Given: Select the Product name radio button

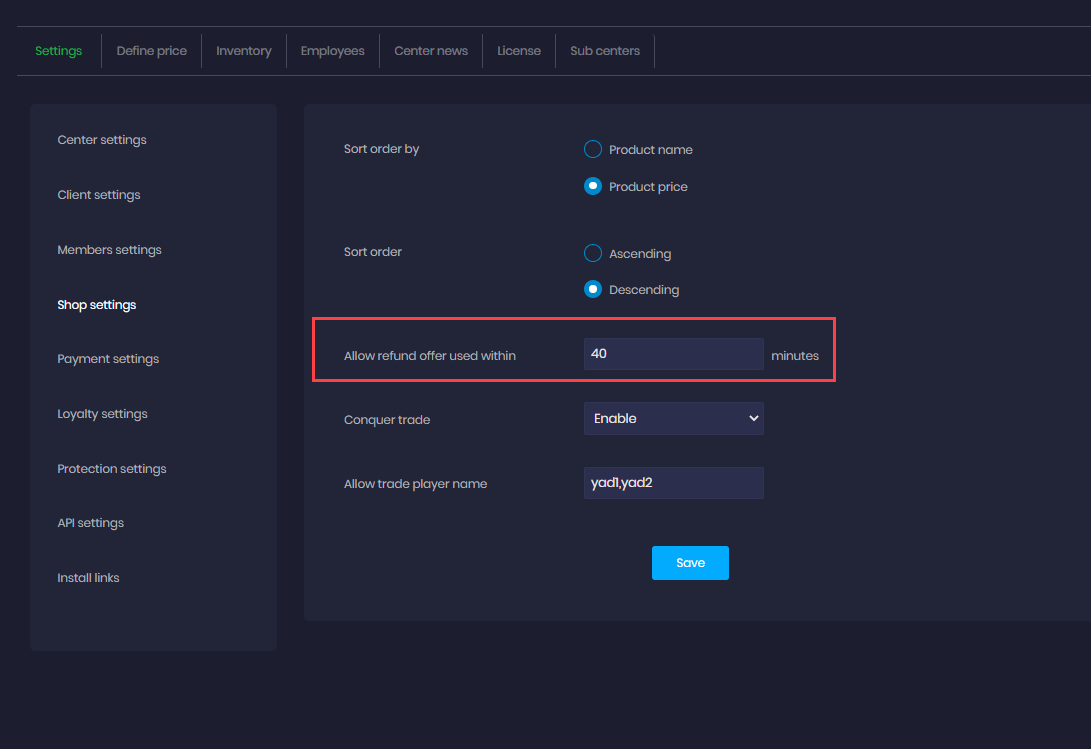Looking at the screenshot, I should [593, 149].
